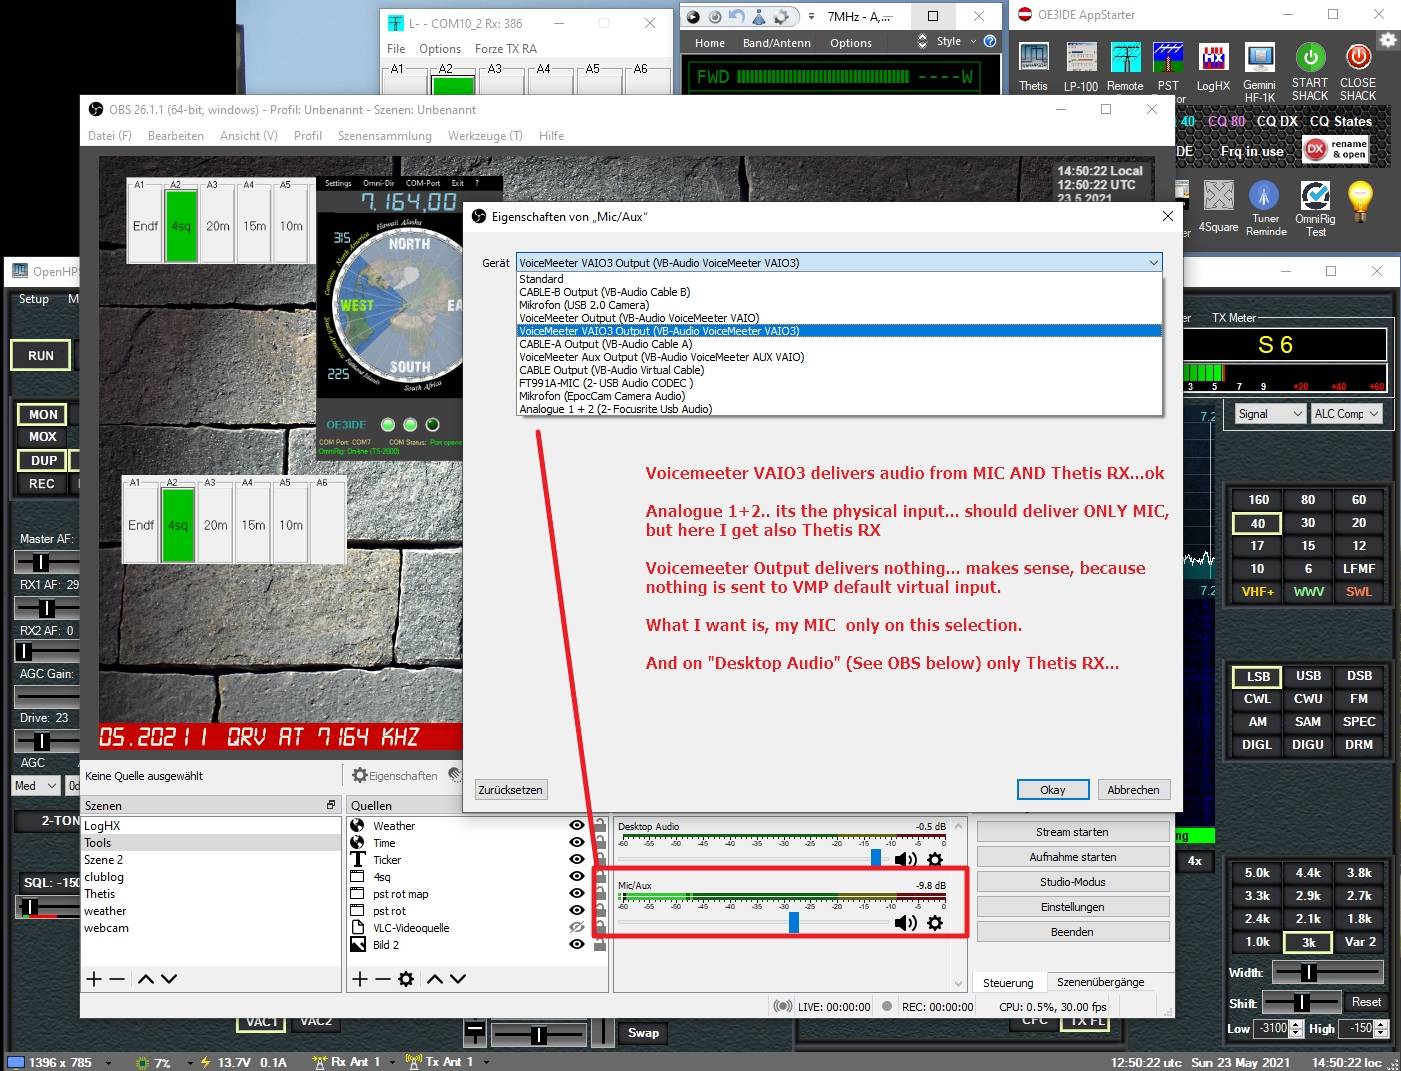Viewport: 1401px width, 1071px height.
Task: Toggle visibility of the Ticker source
Action: click(x=576, y=860)
